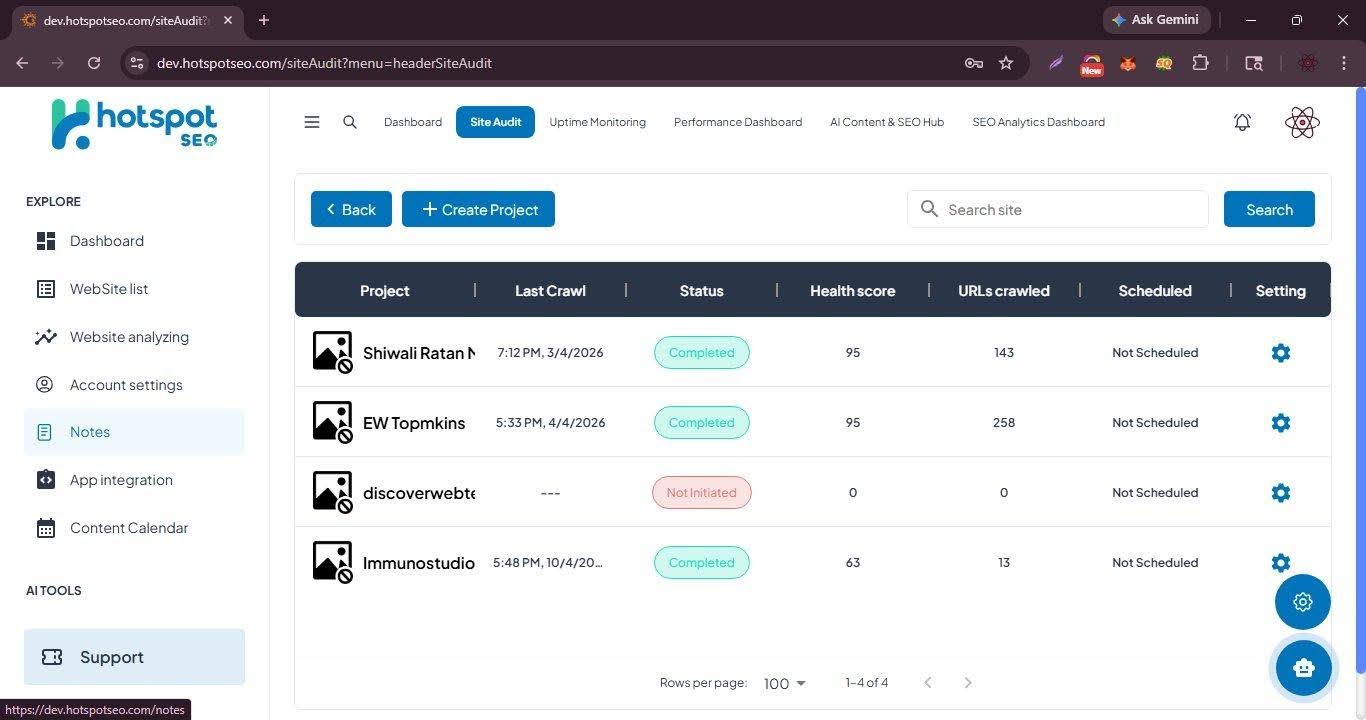Click the Back button

pos(351,209)
